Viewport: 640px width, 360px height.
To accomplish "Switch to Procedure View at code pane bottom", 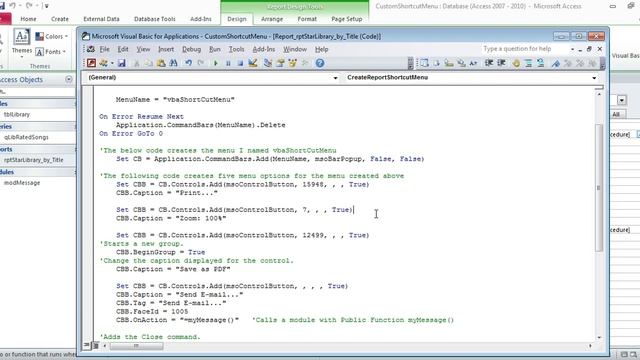I will pyautogui.click(x=87, y=345).
